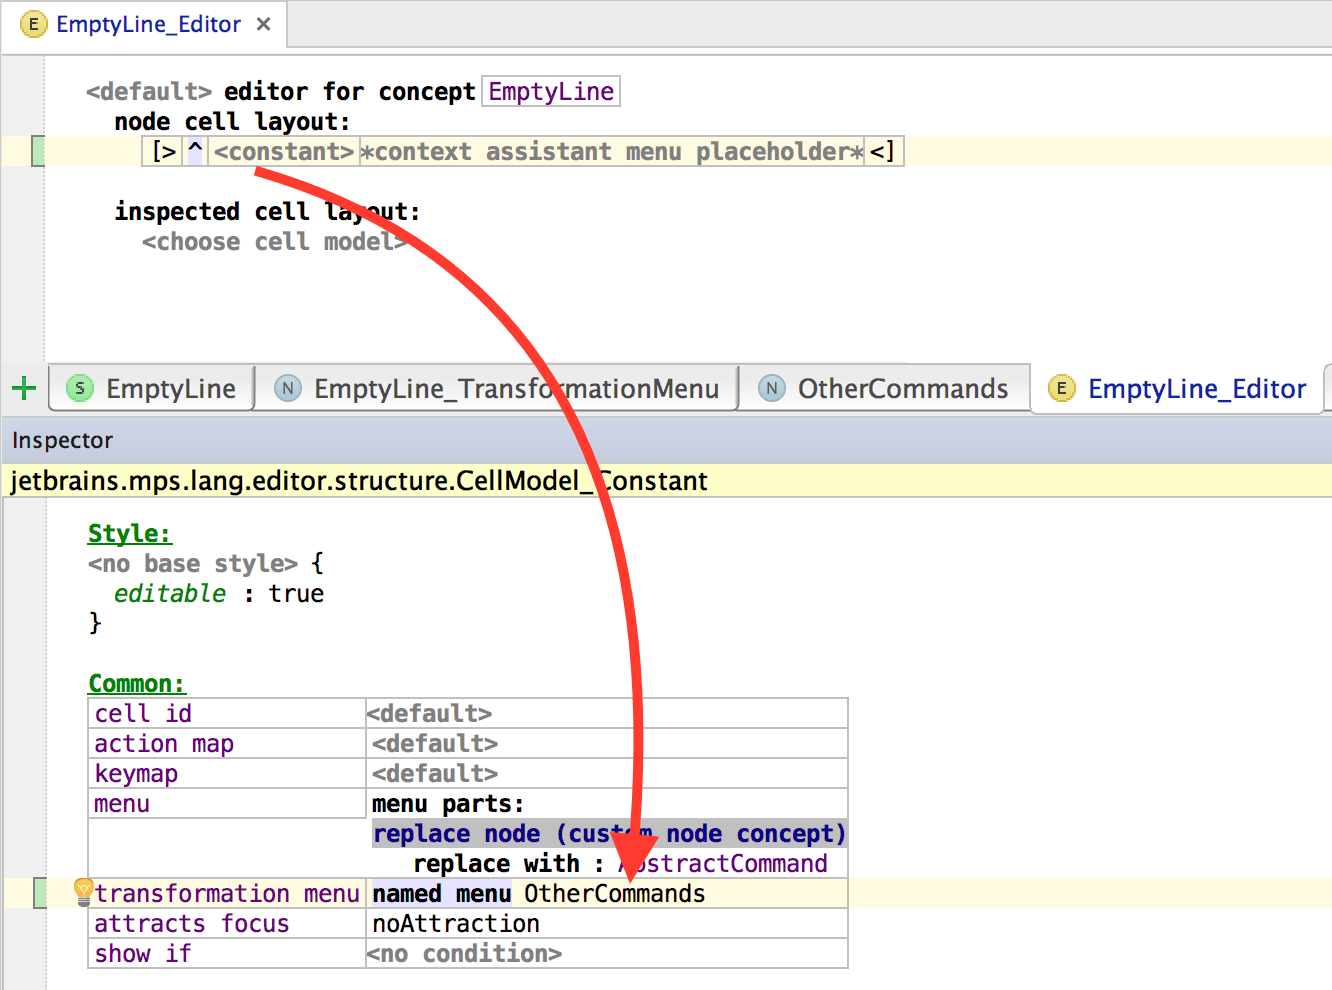Select the noAttraction attracts focus value
This screenshot has width=1332, height=990.
pos(456,923)
